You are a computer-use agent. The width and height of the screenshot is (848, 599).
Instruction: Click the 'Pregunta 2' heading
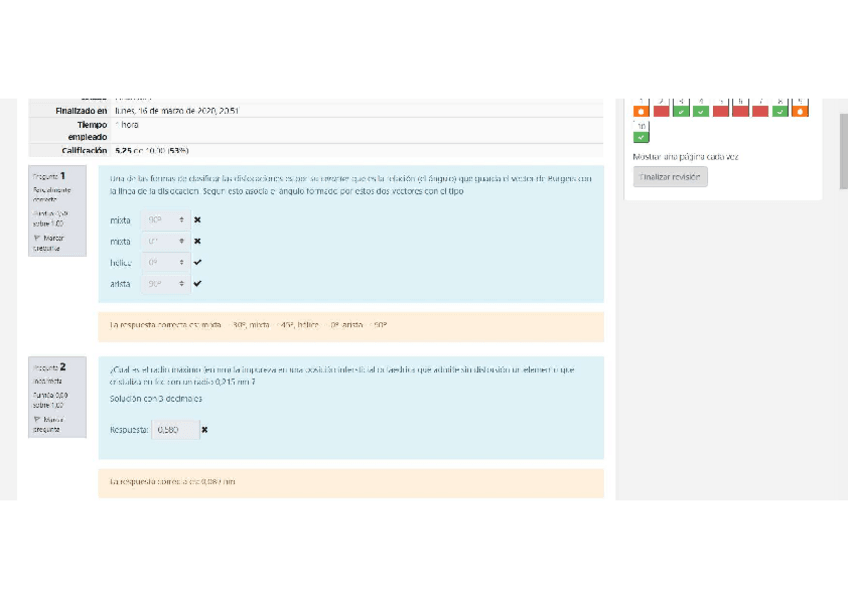point(49,367)
